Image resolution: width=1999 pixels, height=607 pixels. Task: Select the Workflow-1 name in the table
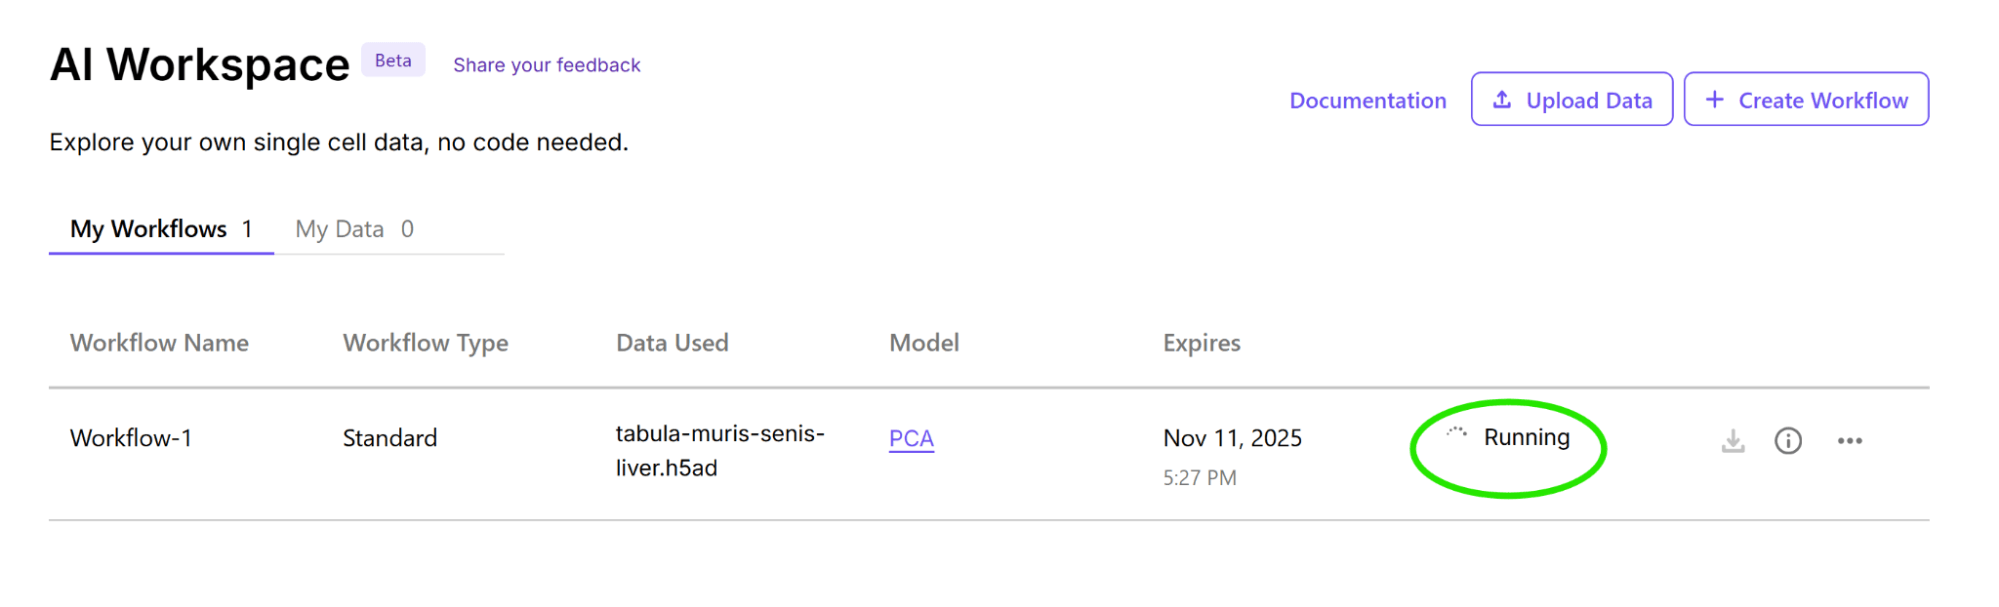click(133, 438)
